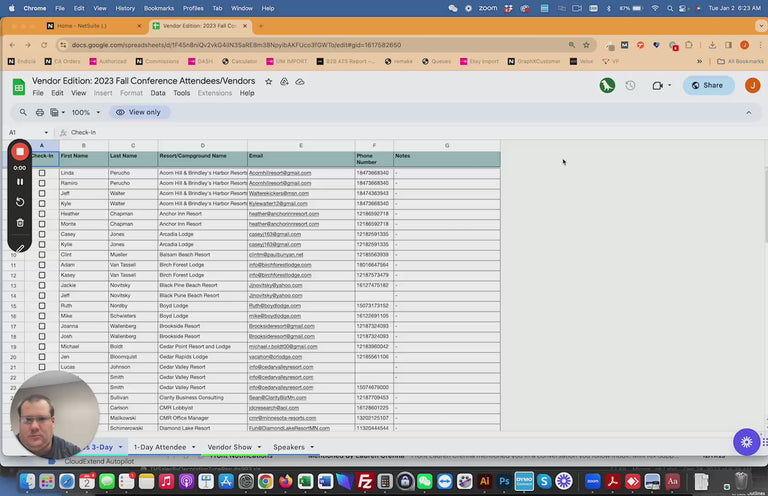Click the move-to-folder icon beside title

pyautogui.click(x=284, y=82)
